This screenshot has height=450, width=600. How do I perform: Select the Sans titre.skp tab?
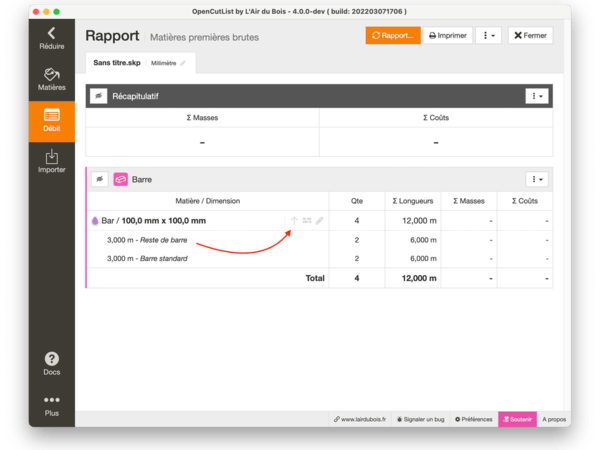pyautogui.click(x=118, y=63)
